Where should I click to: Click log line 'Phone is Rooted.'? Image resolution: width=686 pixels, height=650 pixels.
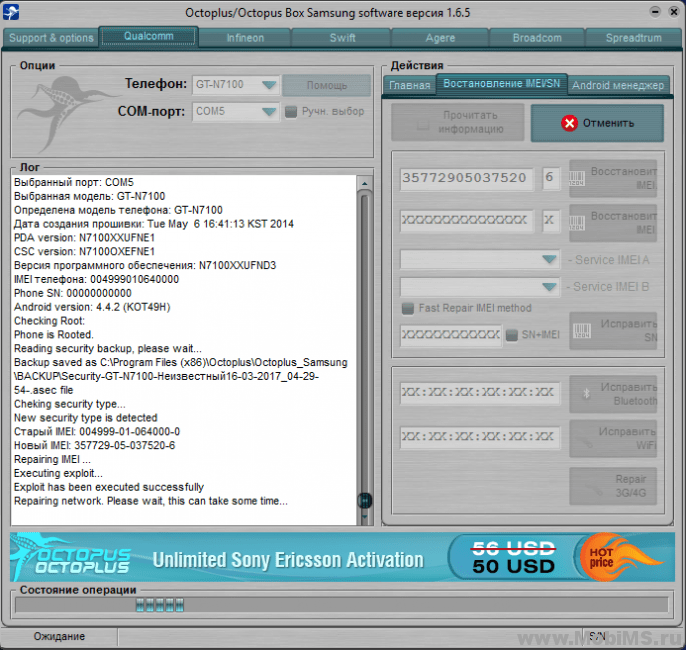[54, 335]
